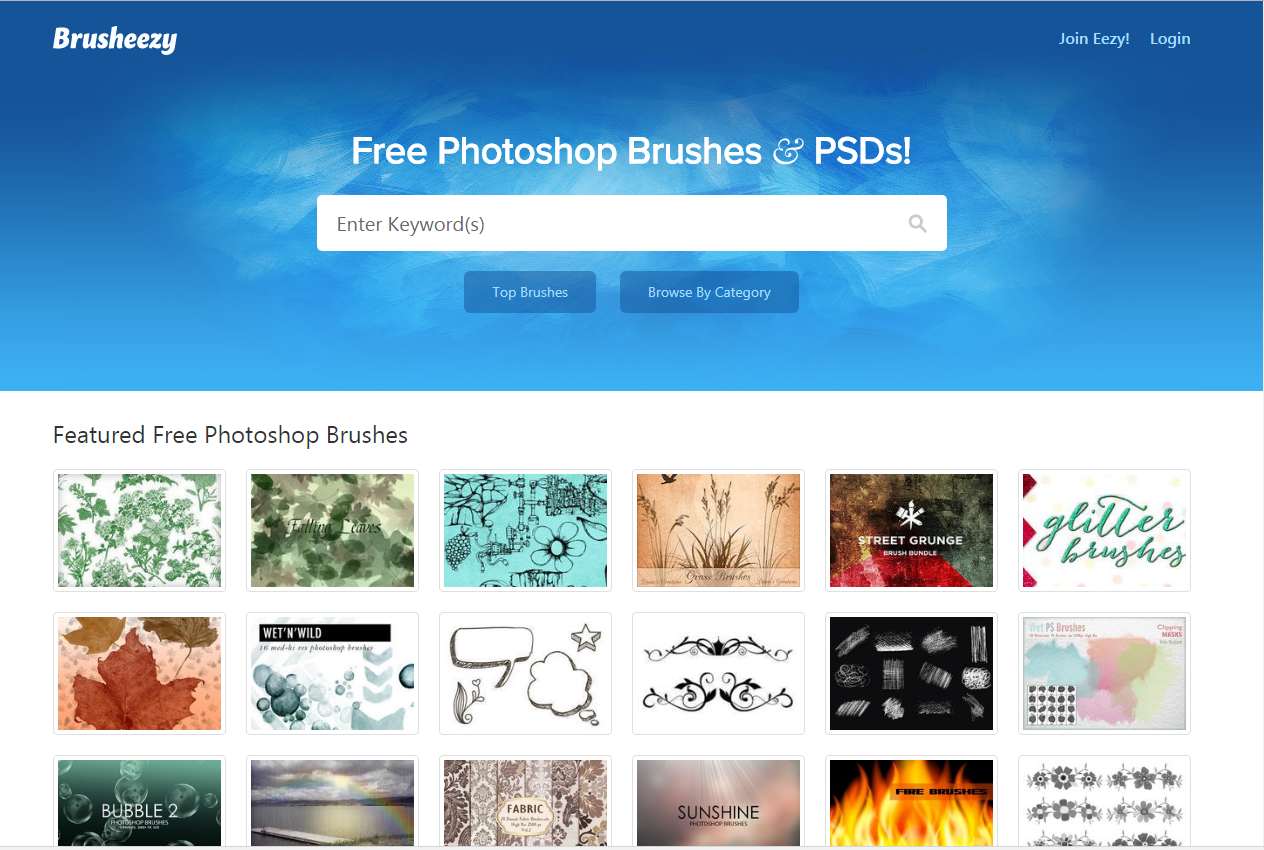Screen dimensions: 1264x850
Task: Open the Grass Brushes thumbnail
Action: [x=718, y=530]
